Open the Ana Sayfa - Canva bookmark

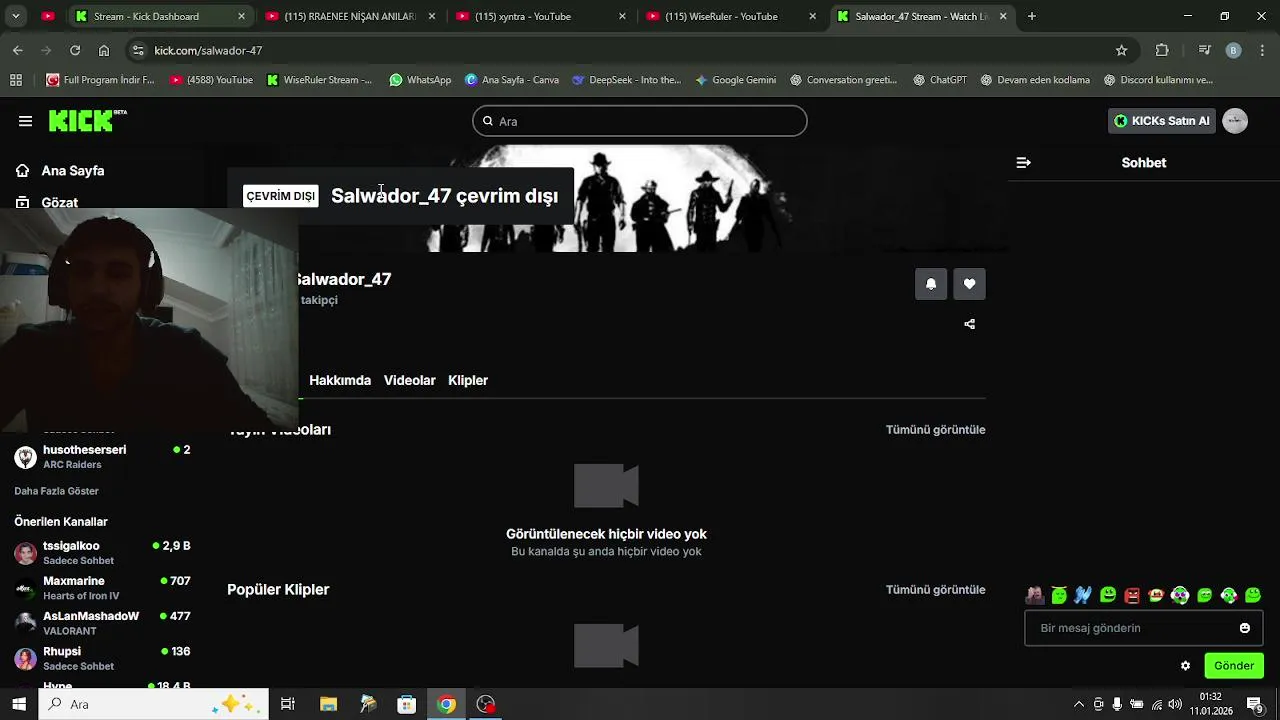coord(511,80)
